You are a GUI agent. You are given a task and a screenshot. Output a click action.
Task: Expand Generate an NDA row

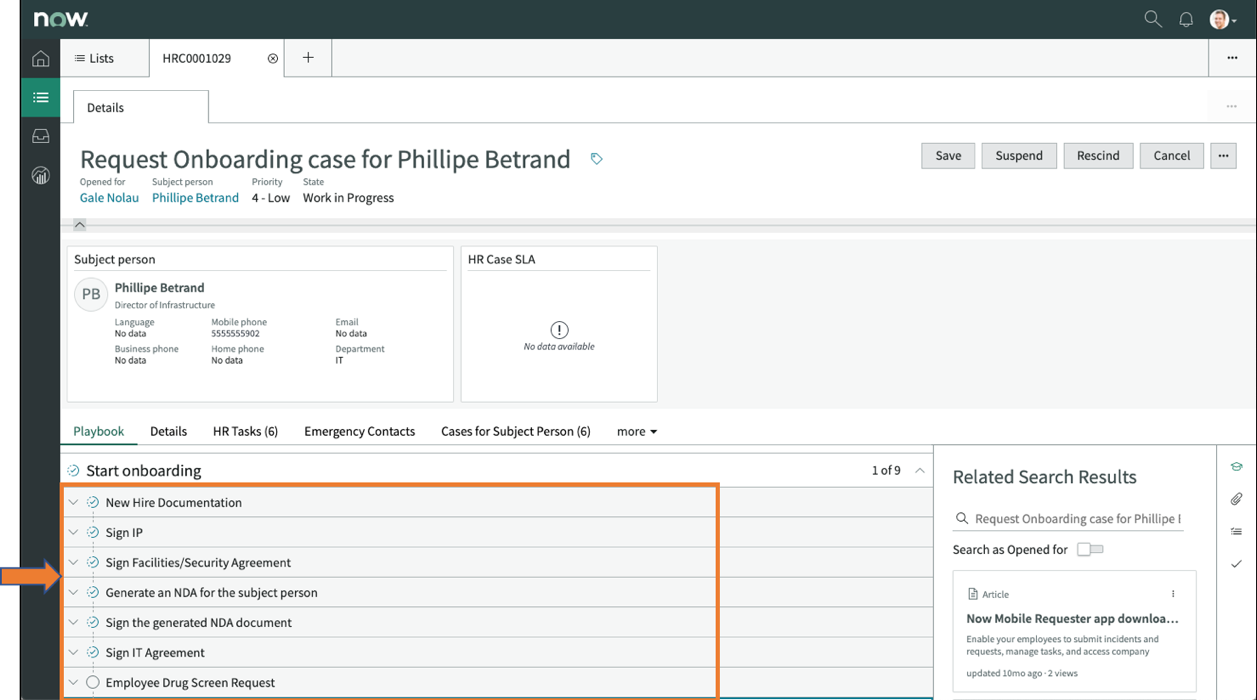[x=73, y=592]
